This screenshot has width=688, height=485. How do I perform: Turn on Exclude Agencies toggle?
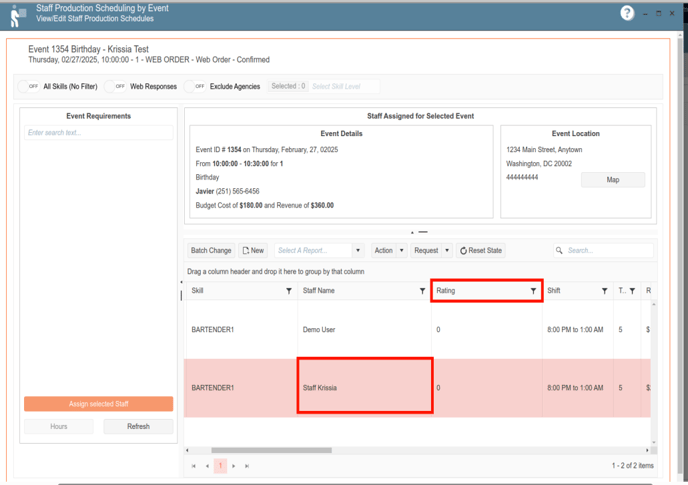196,87
